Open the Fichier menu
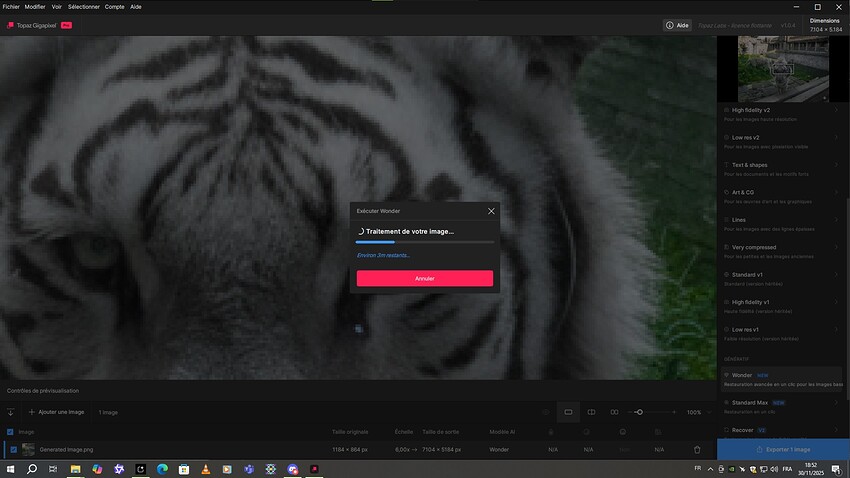This screenshot has height=478, width=850. pyautogui.click(x=11, y=6)
